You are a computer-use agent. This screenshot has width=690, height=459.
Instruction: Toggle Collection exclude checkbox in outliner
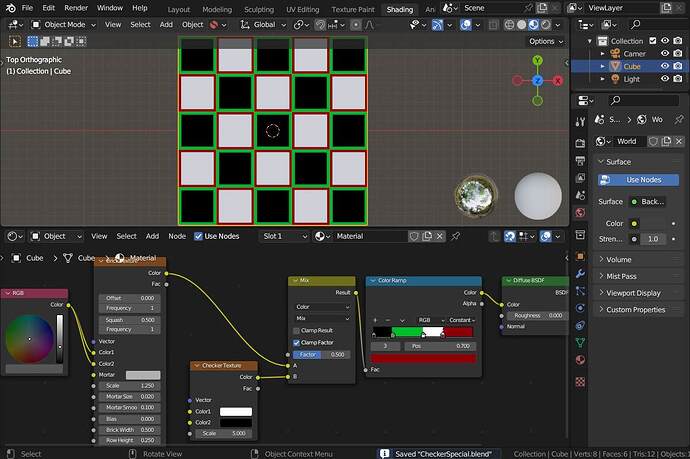coord(653,41)
